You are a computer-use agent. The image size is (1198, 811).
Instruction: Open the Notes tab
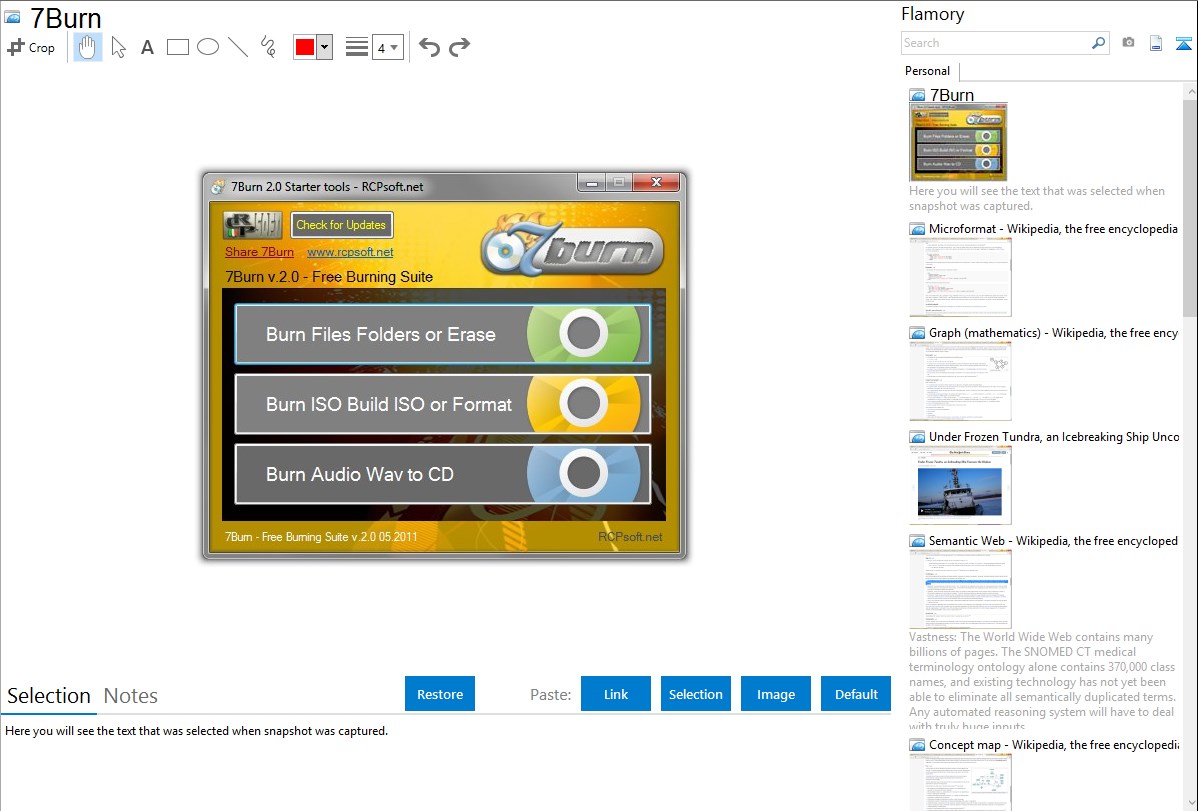coord(131,696)
